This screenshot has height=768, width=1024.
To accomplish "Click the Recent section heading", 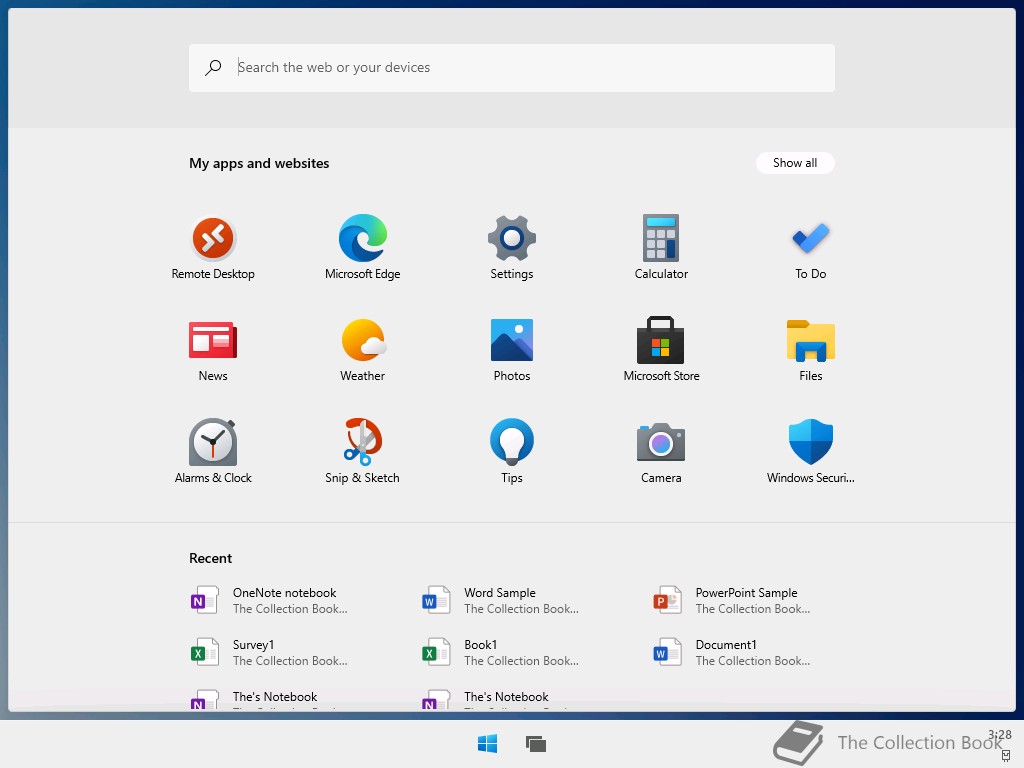I will [x=210, y=558].
